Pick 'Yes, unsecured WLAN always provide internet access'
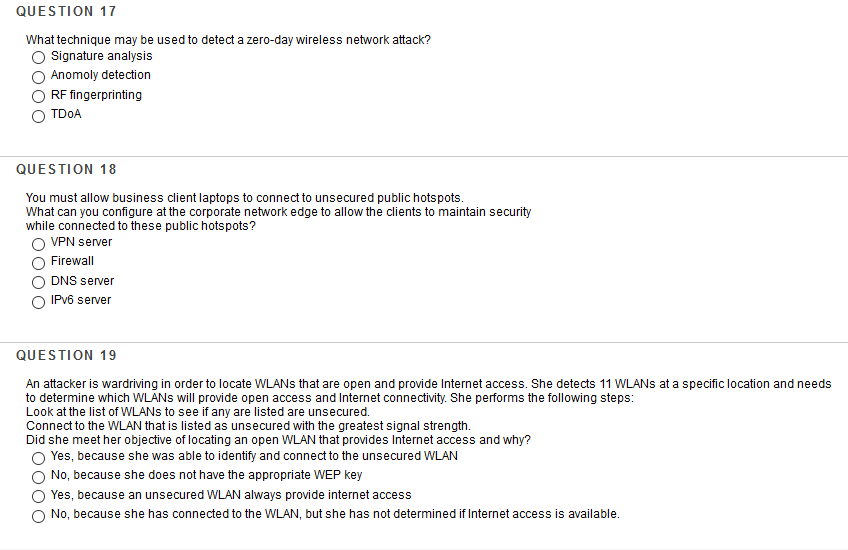Viewport: 848px width, 550px height. 38,496
